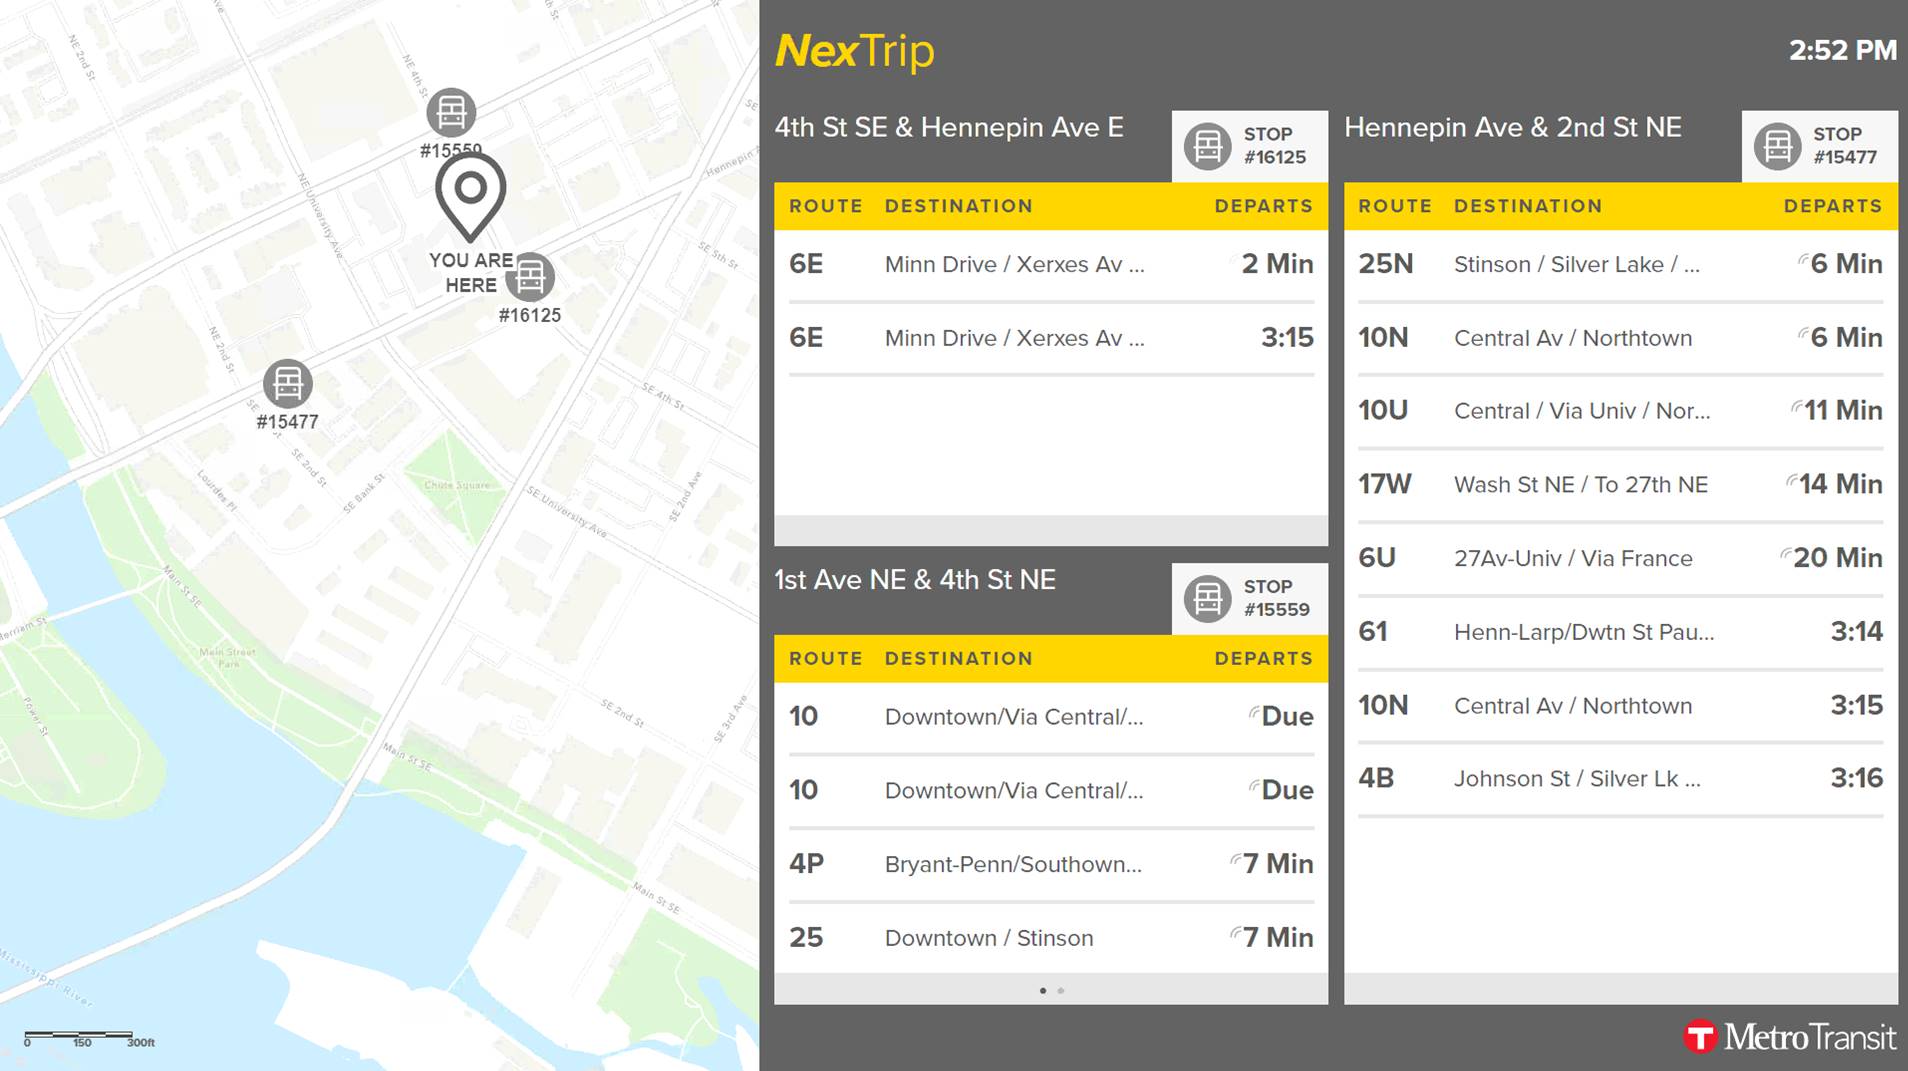
Task: Click the DEPARTS column header for stop #15477
Action: coord(1832,206)
